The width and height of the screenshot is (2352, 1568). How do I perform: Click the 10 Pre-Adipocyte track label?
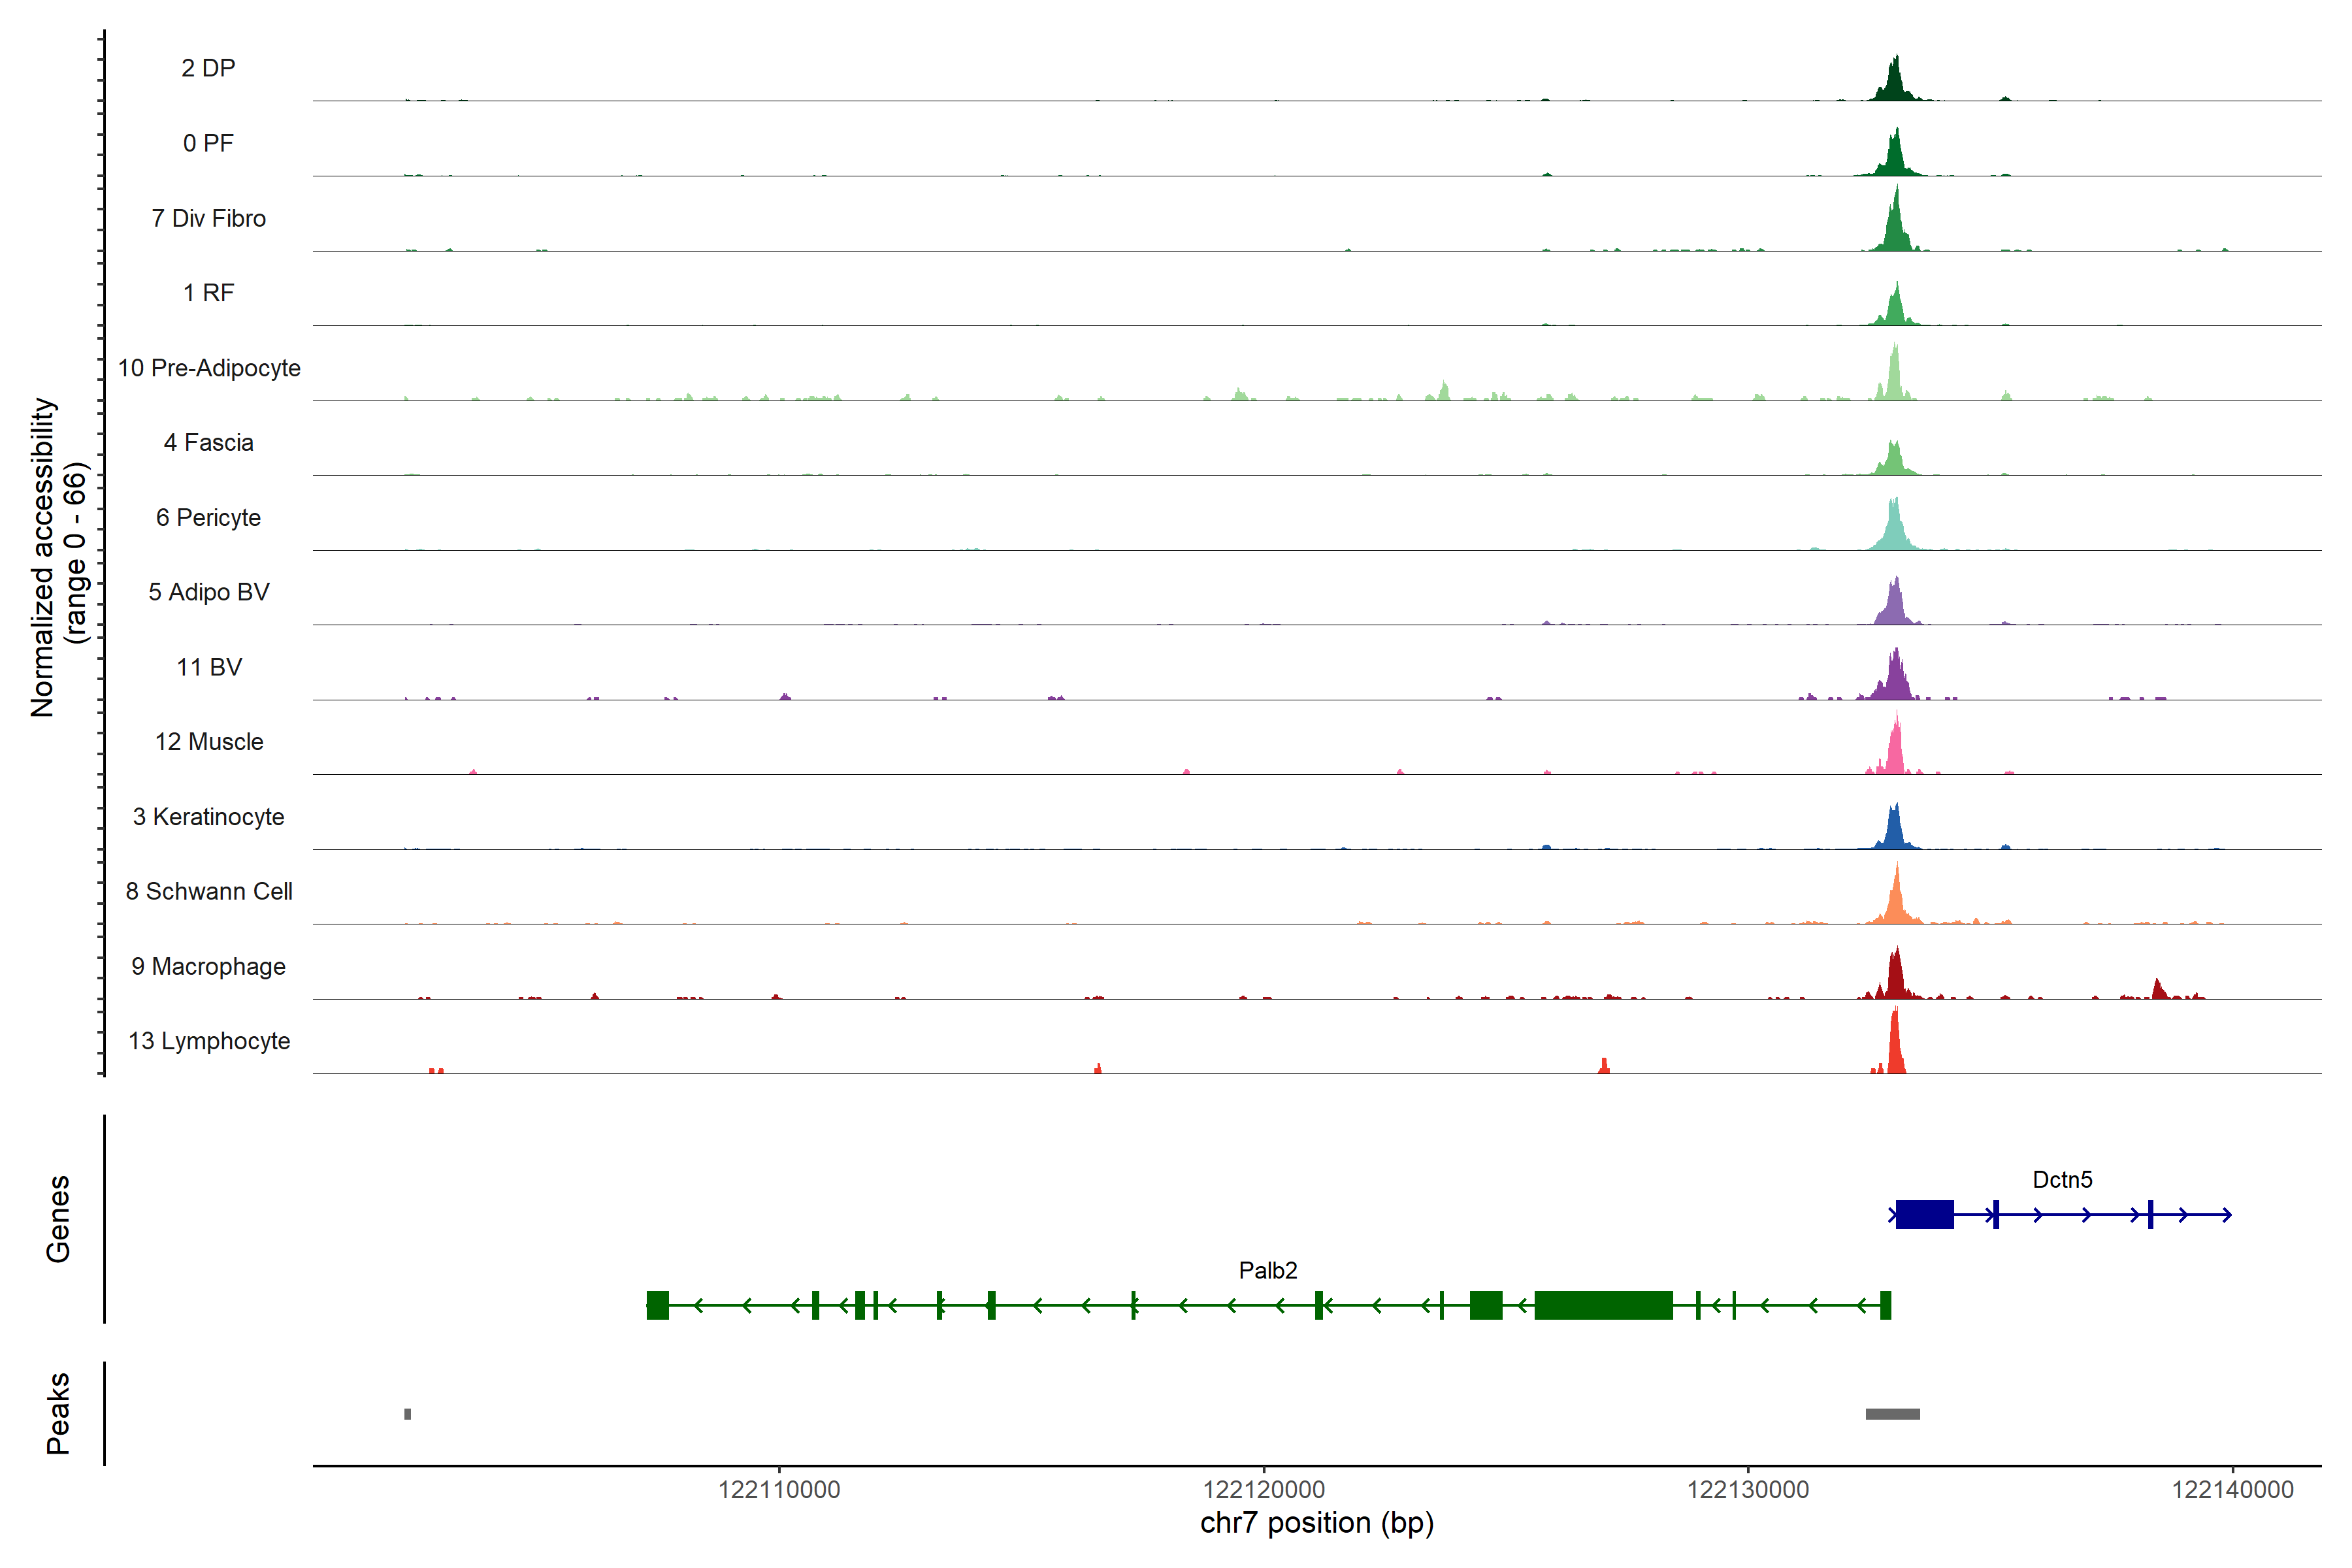coord(209,368)
